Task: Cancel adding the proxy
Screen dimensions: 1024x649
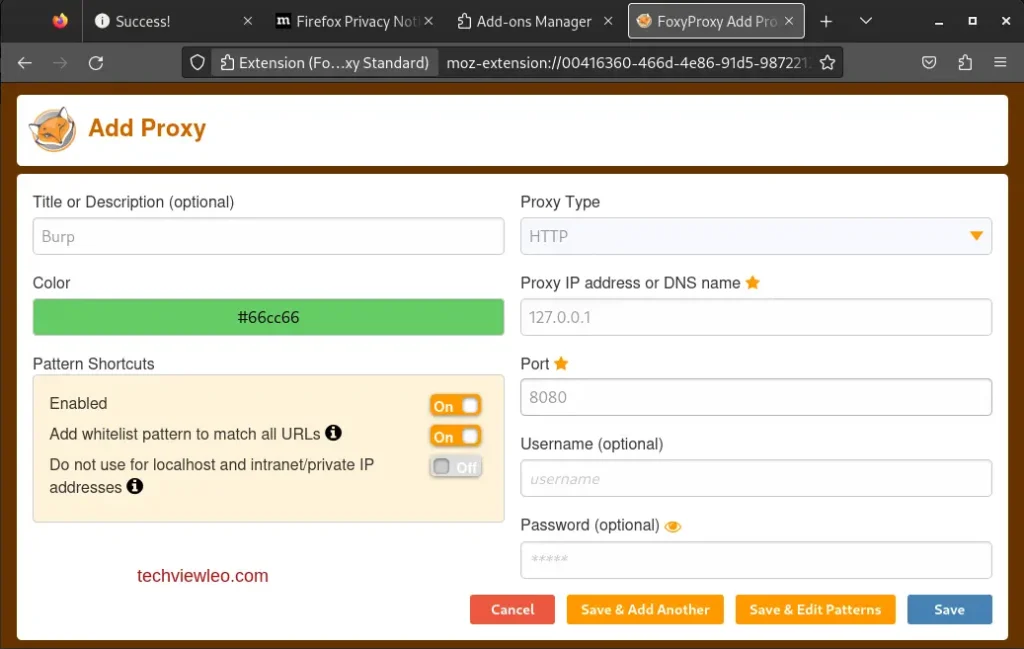Action: [x=512, y=609]
